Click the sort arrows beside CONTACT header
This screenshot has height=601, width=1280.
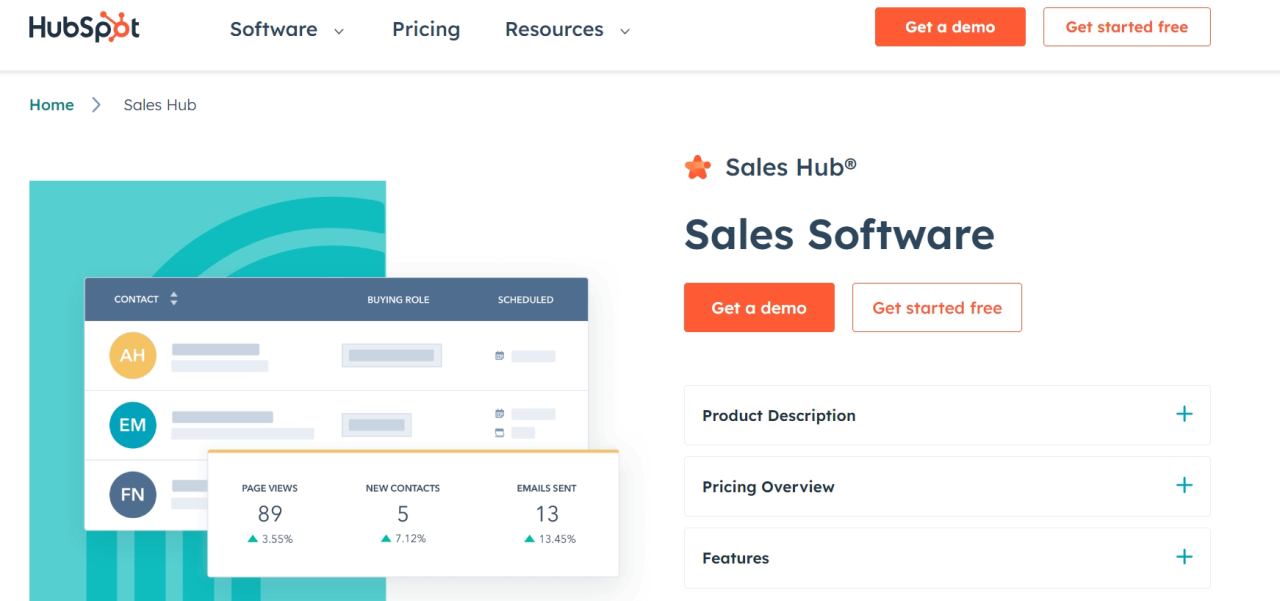coord(174,299)
